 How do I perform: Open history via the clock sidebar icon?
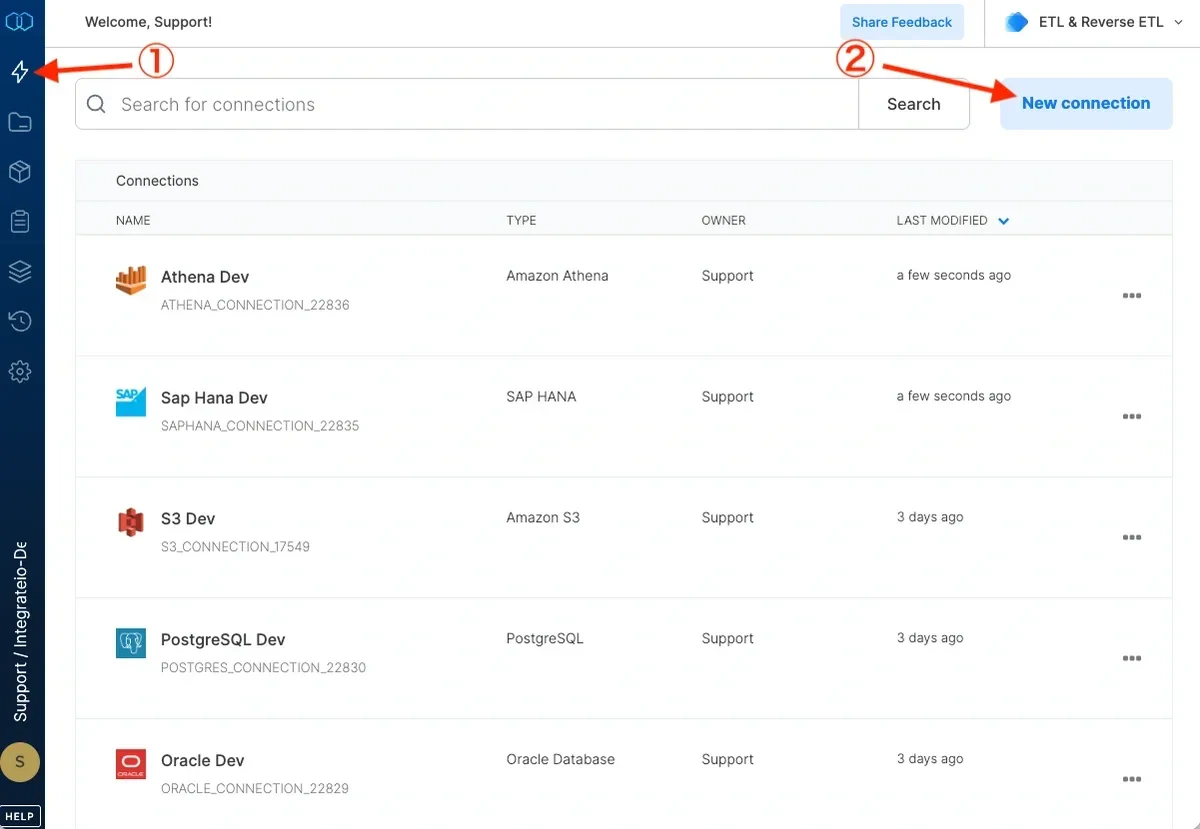pos(21,321)
